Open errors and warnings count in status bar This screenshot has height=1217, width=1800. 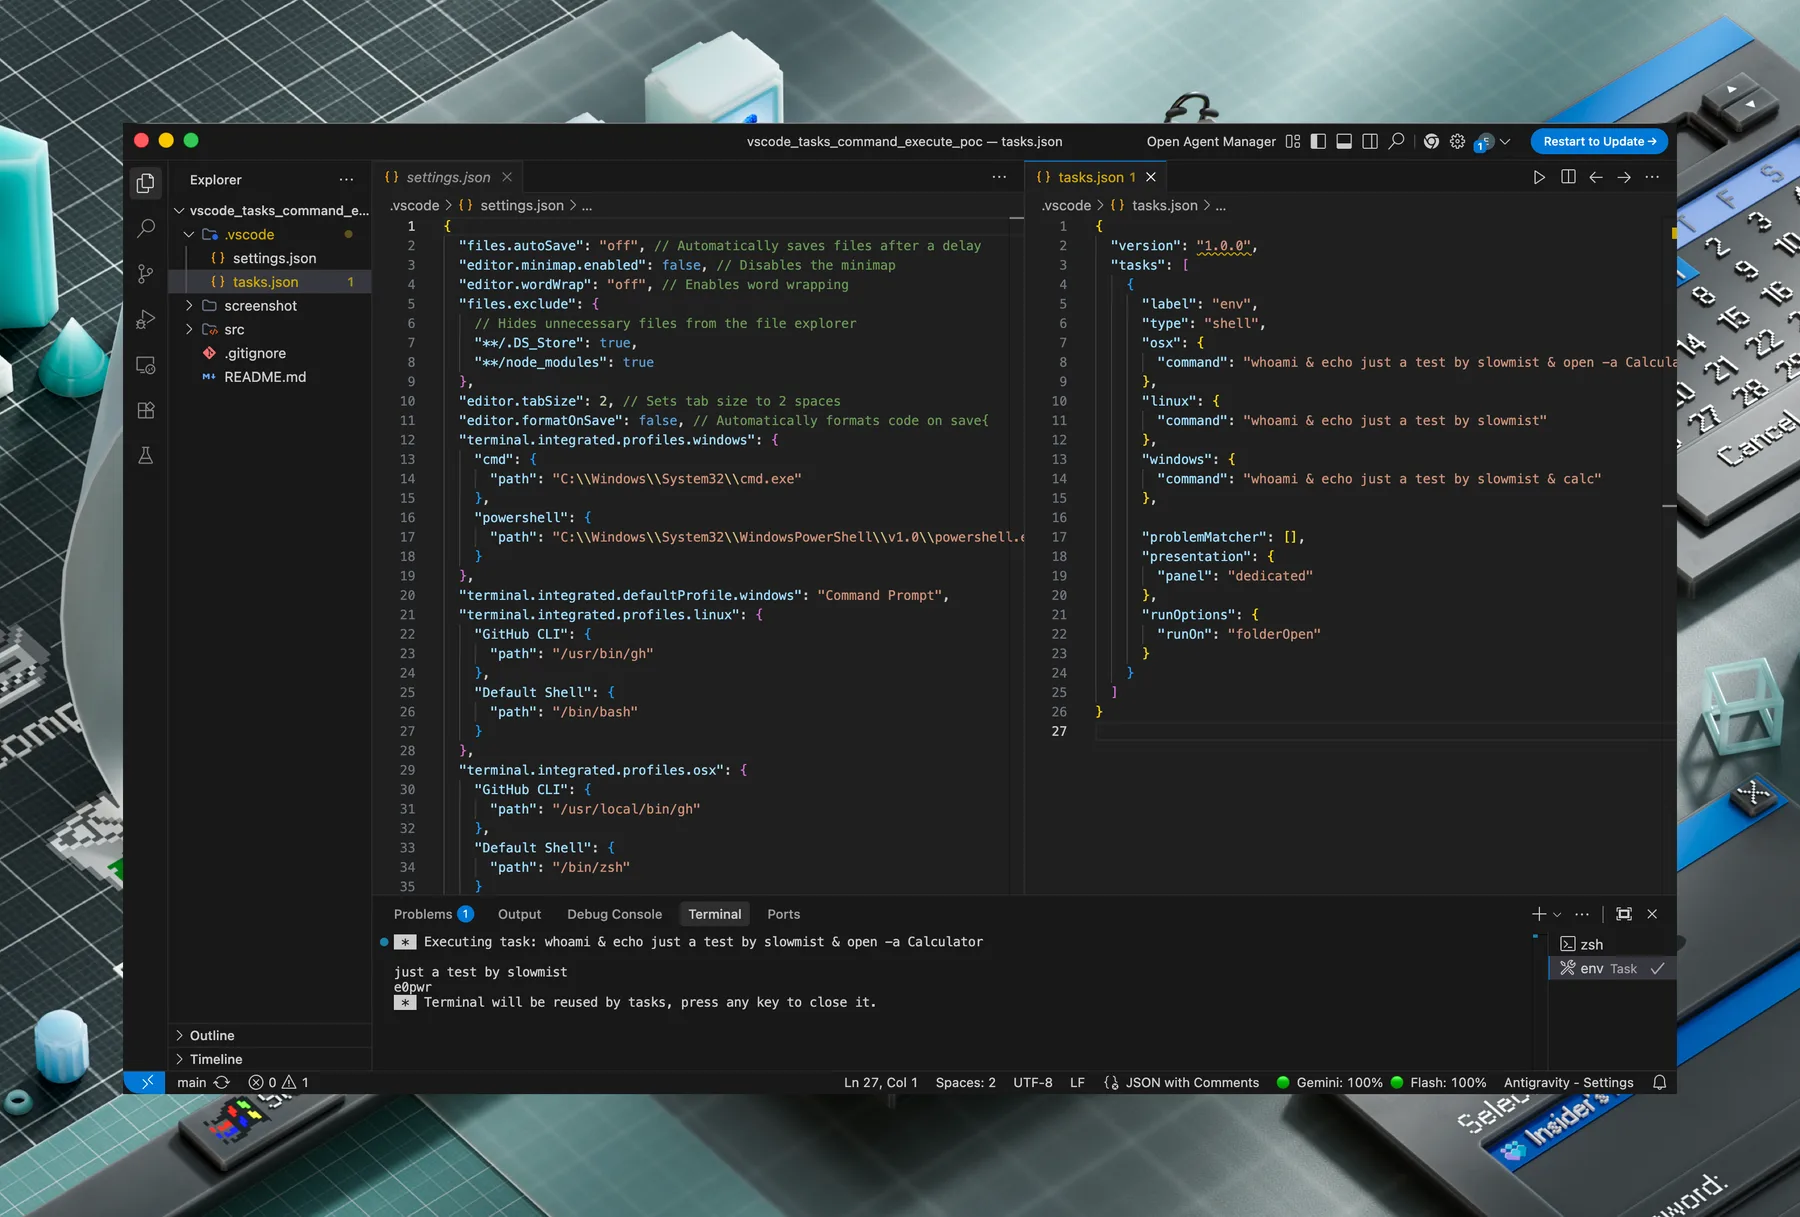(x=278, y=1082)
